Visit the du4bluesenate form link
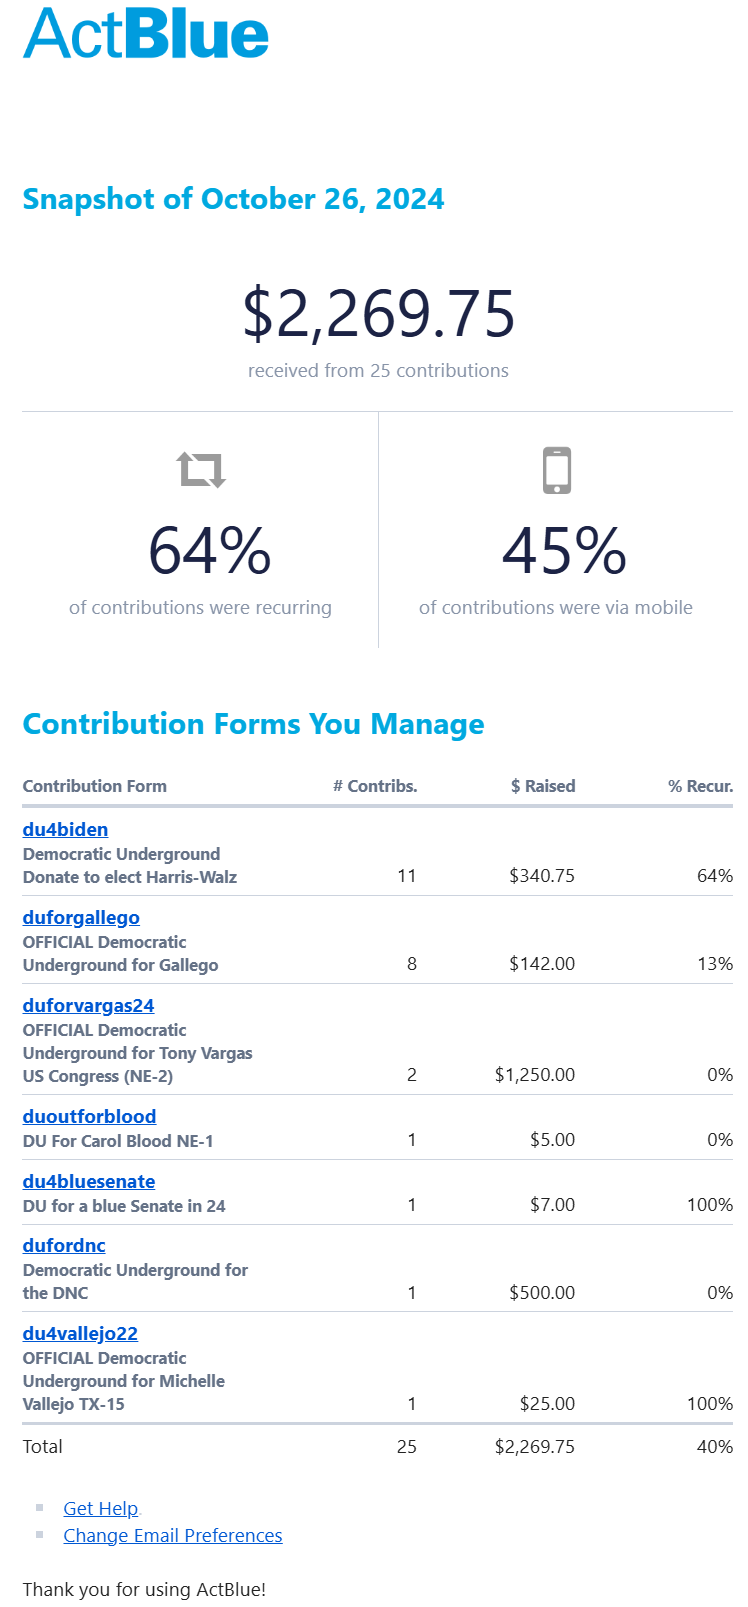The width and height of the screenshot is (748, 1607). [89, 1181]
